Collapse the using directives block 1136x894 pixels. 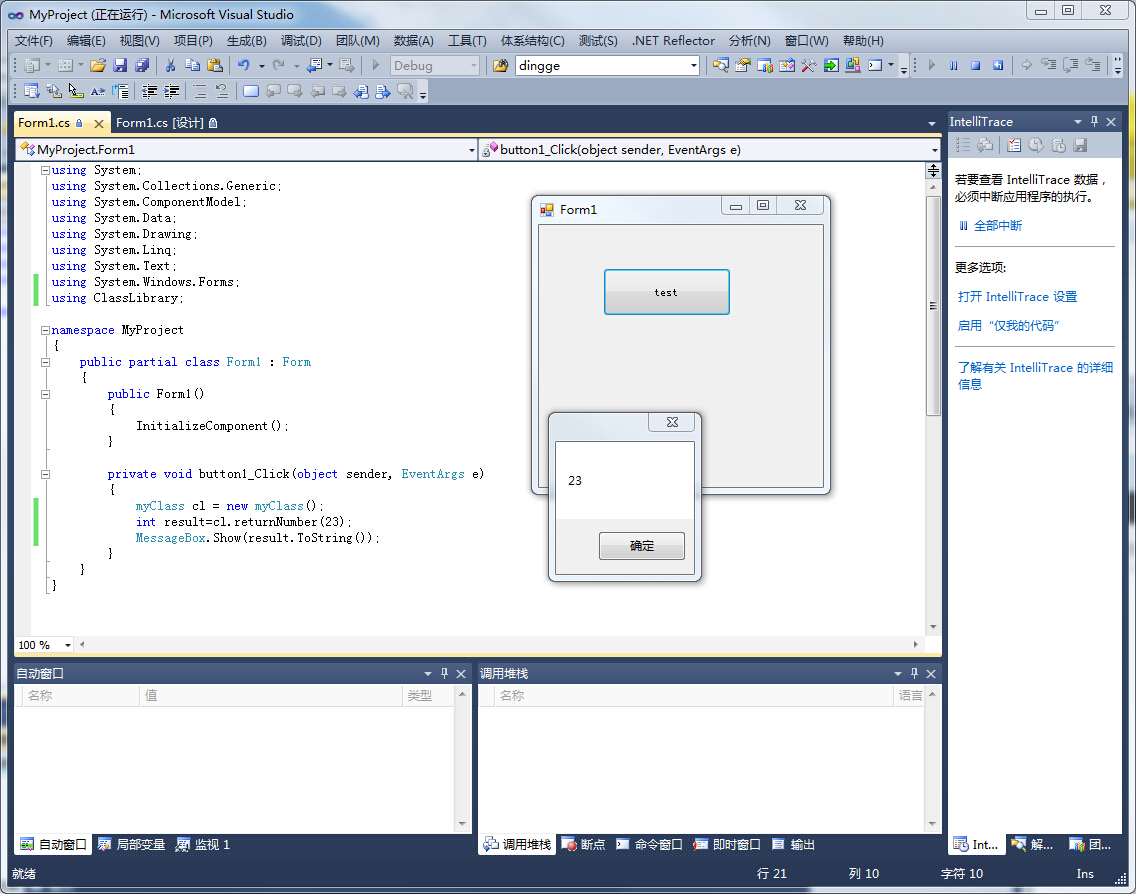pos(45,170)
